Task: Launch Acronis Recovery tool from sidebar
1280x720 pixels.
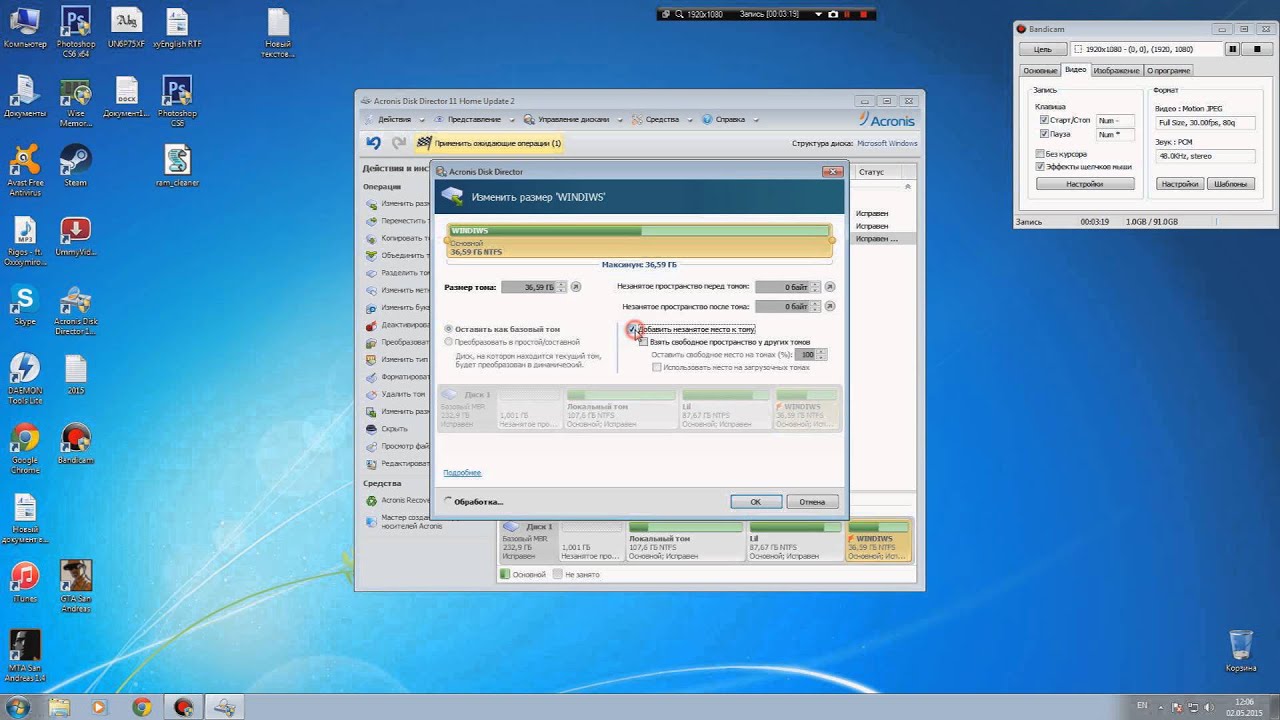Action: [x=398, y=500]
